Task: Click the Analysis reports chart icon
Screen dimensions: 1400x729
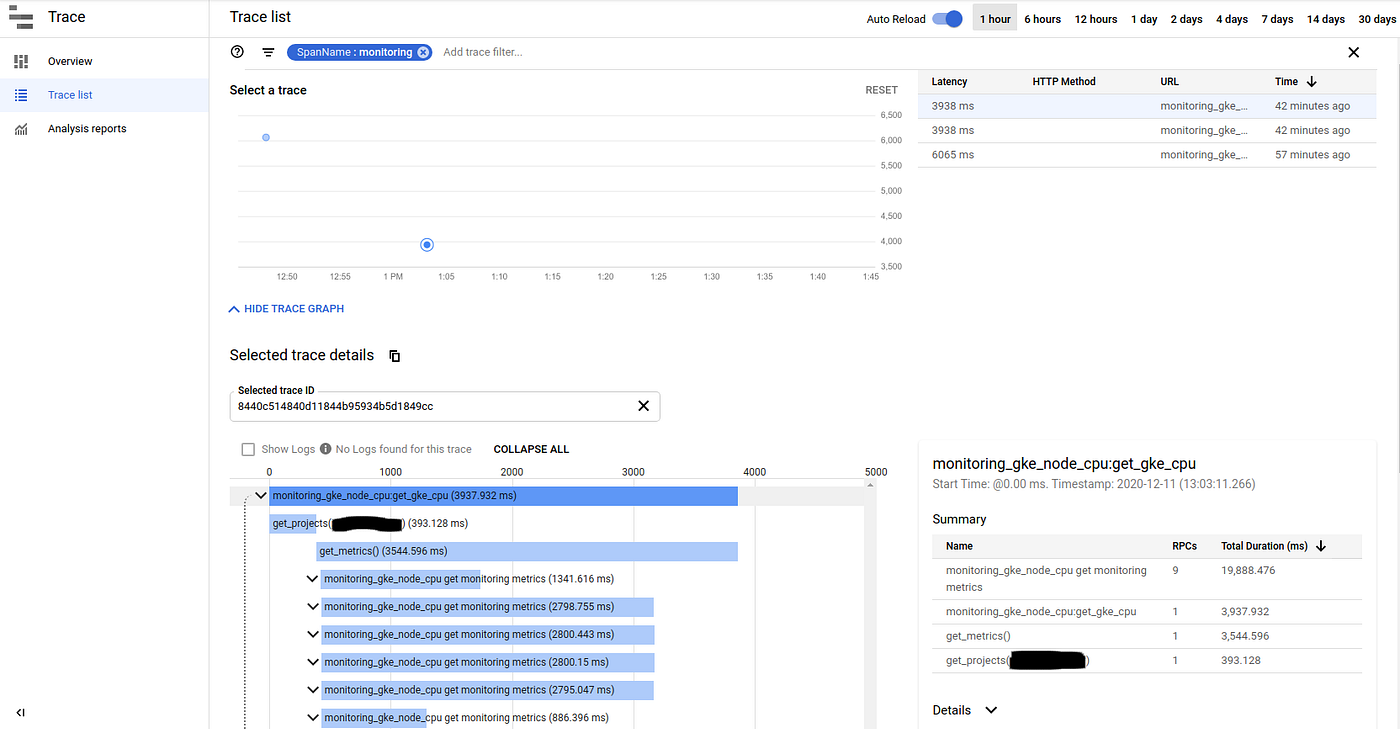Action: [x=21, y=129]
